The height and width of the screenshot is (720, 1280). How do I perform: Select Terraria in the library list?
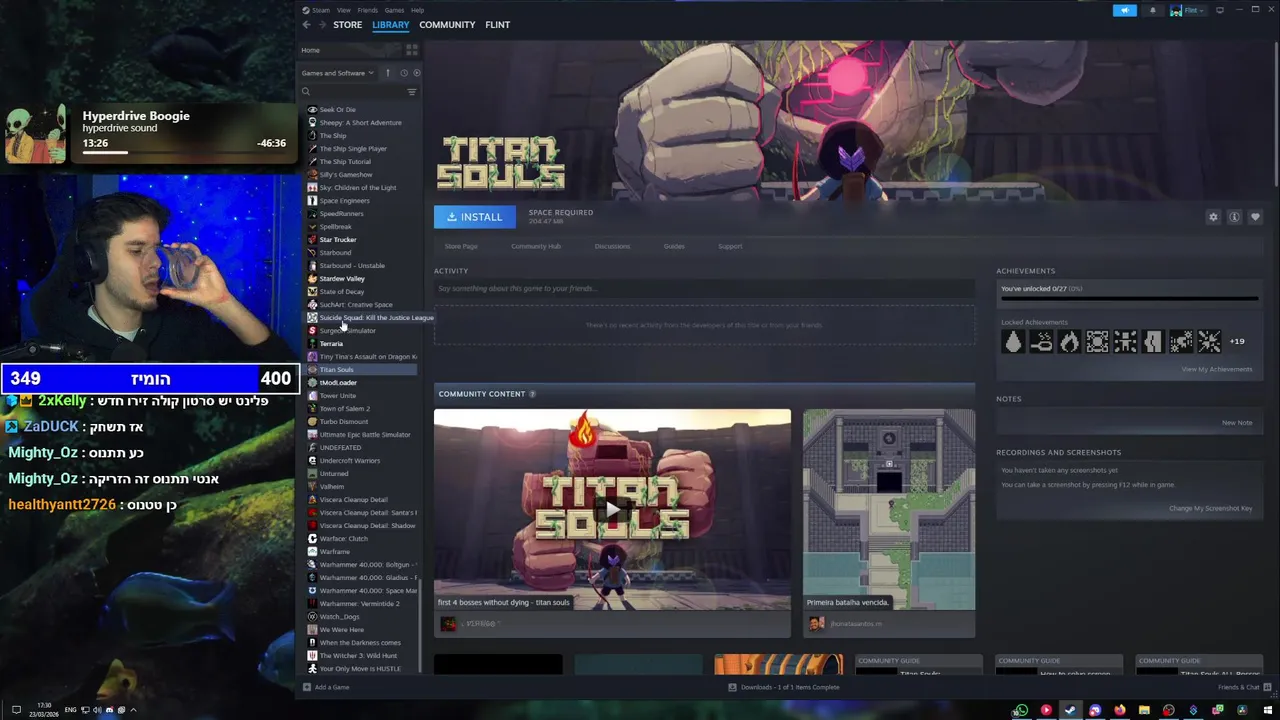pyautogui.click(x=331, y=344)
